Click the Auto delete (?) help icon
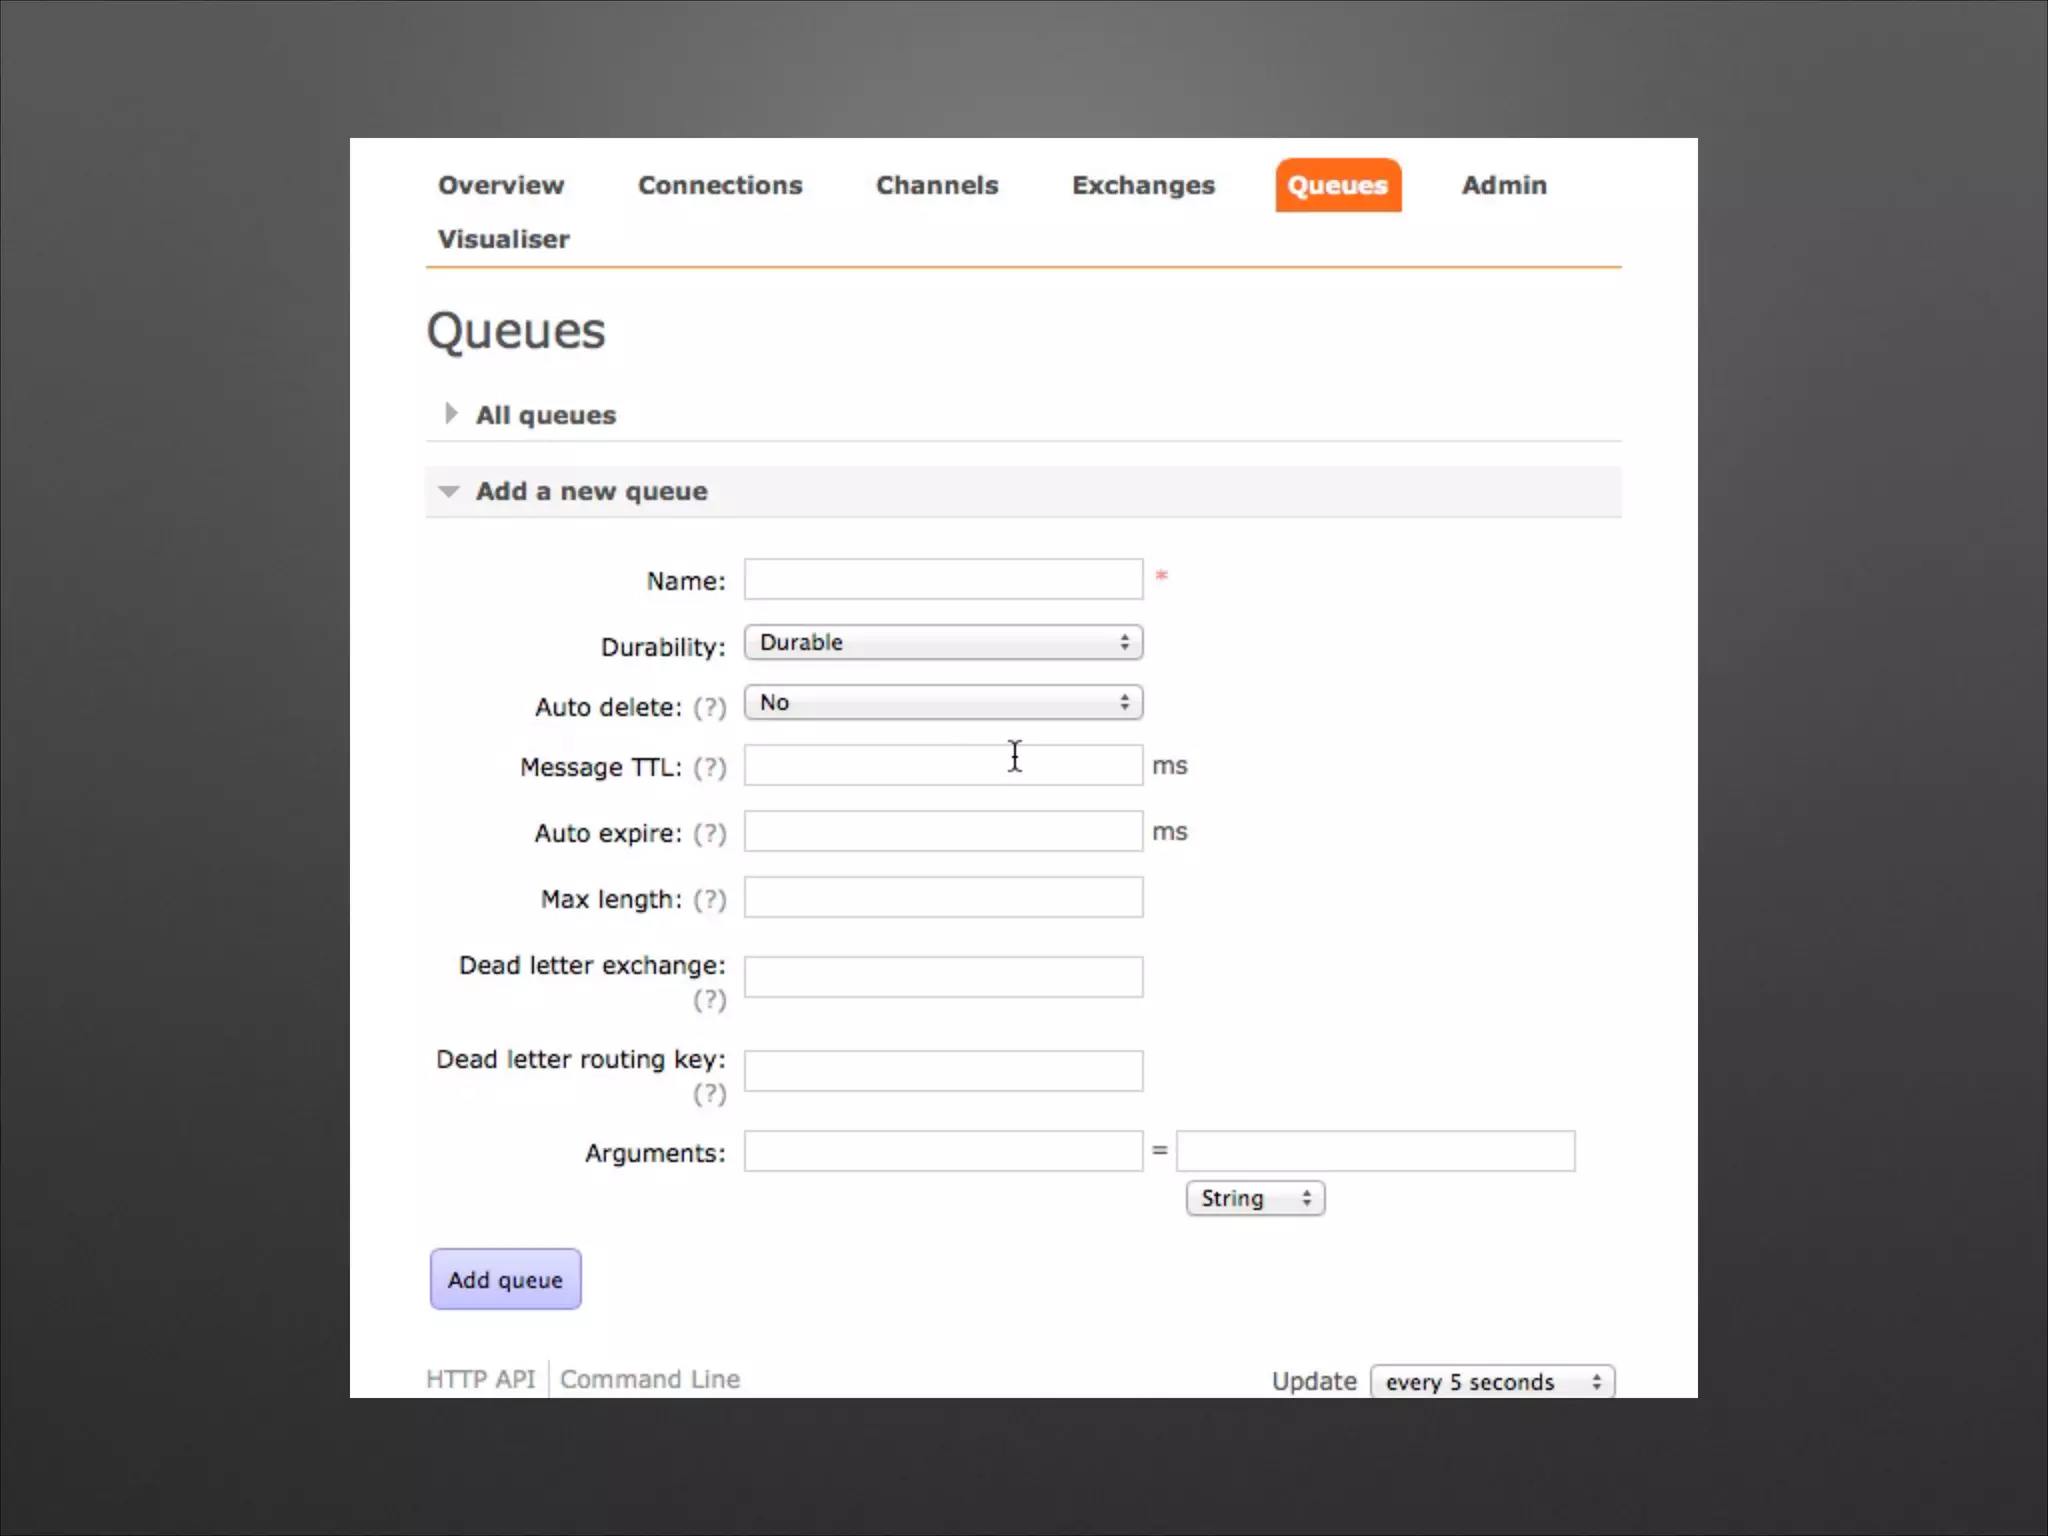 pyautogui.click(x=709, y=708)
